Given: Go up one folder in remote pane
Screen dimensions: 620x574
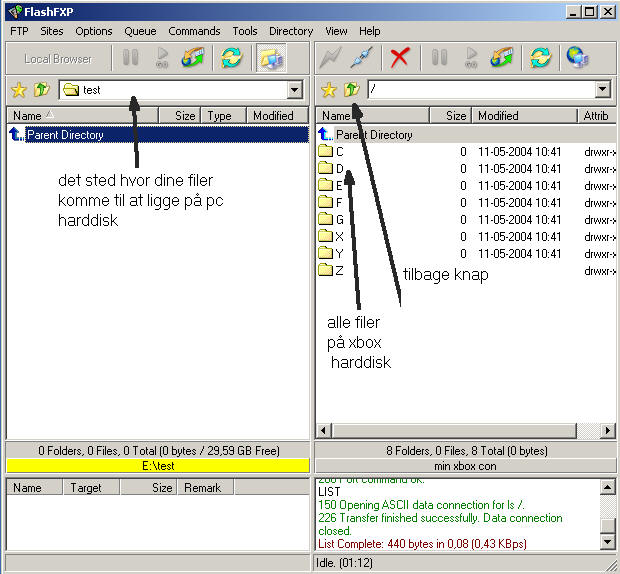Looking at the screenshot, I should click(x=352, y=90).
